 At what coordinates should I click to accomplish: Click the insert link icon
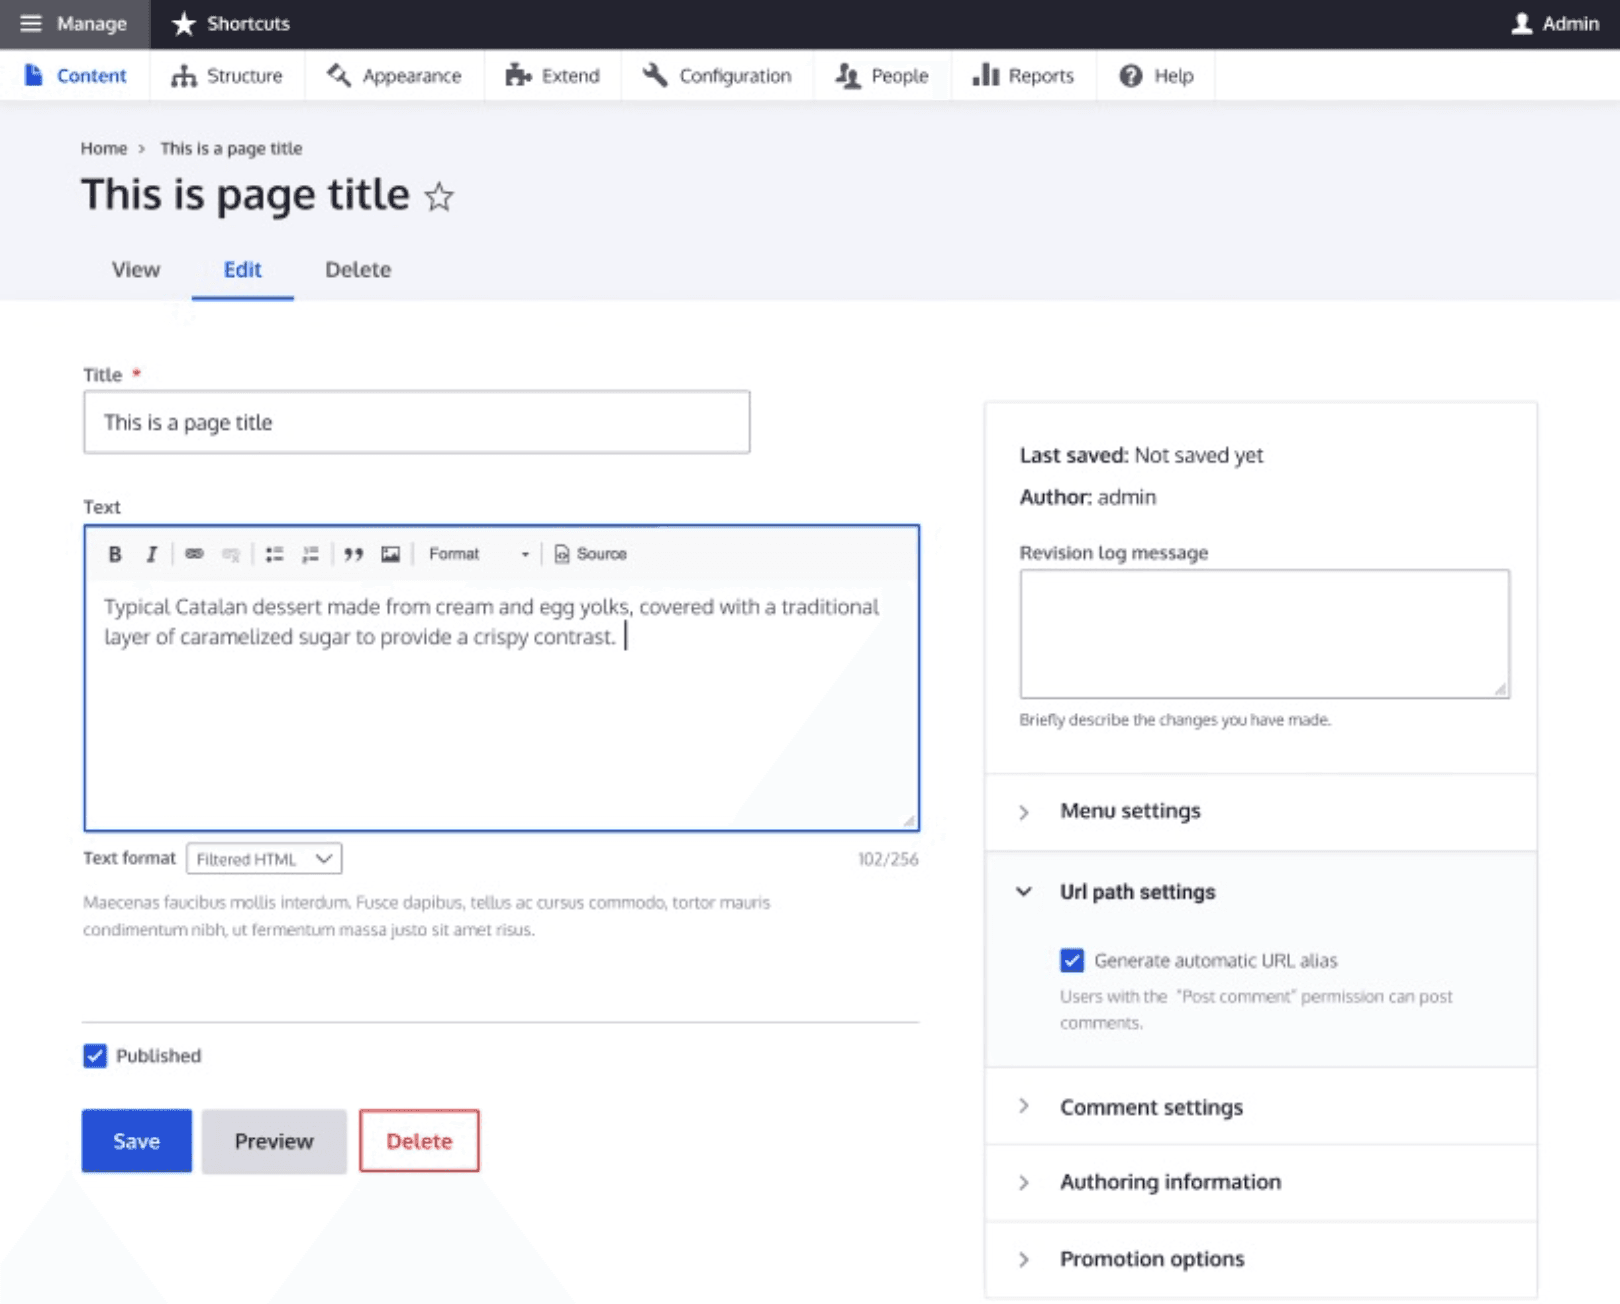click(x=194, y=554)
